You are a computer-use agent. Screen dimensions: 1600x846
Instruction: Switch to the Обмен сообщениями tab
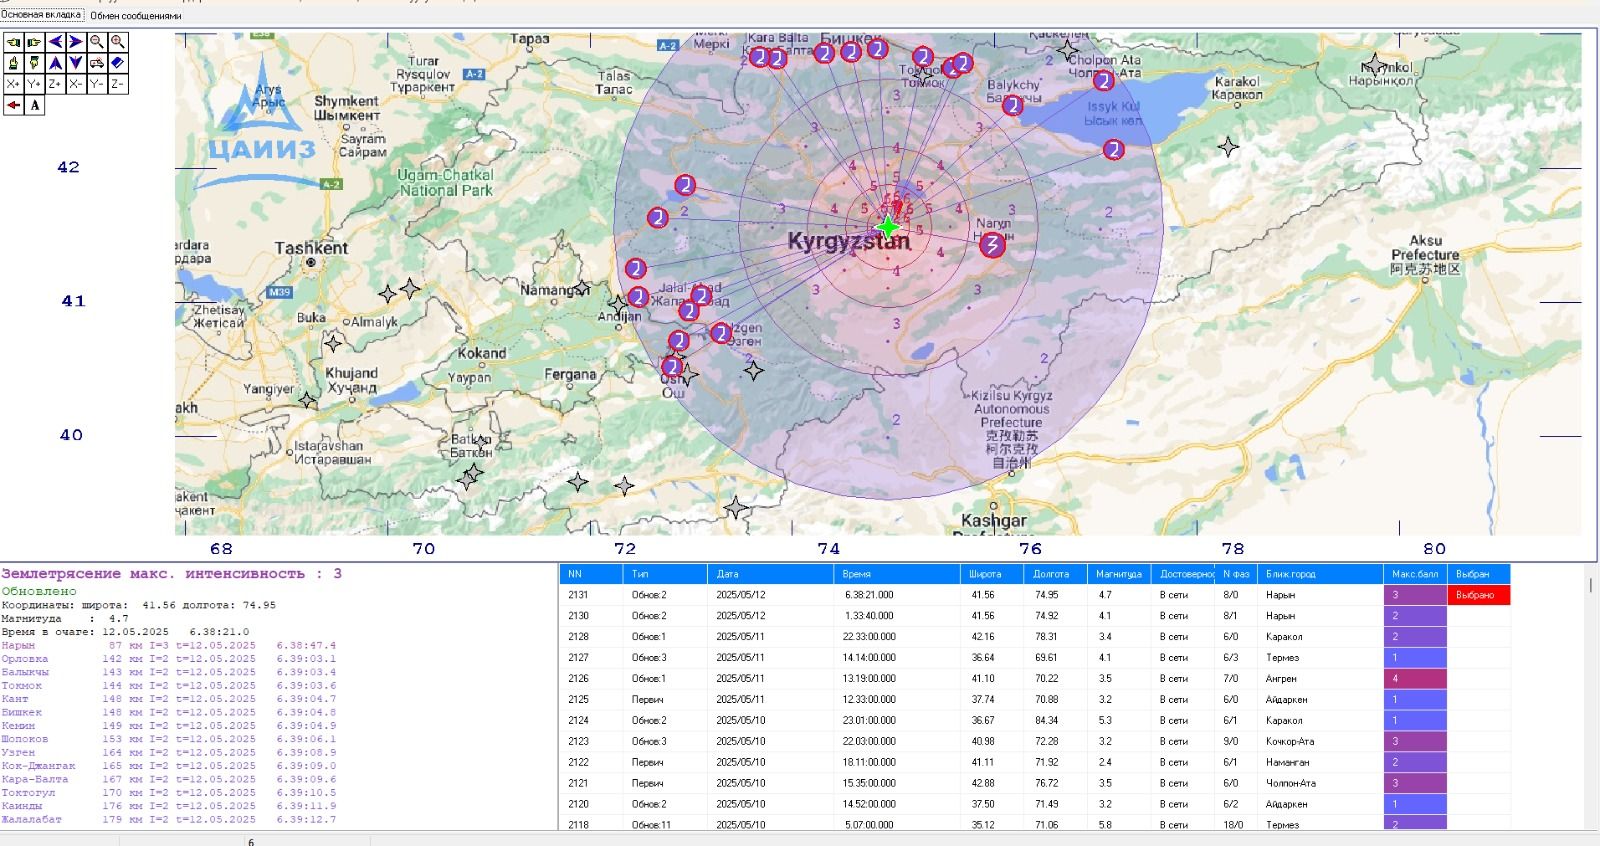coord(136,16)
